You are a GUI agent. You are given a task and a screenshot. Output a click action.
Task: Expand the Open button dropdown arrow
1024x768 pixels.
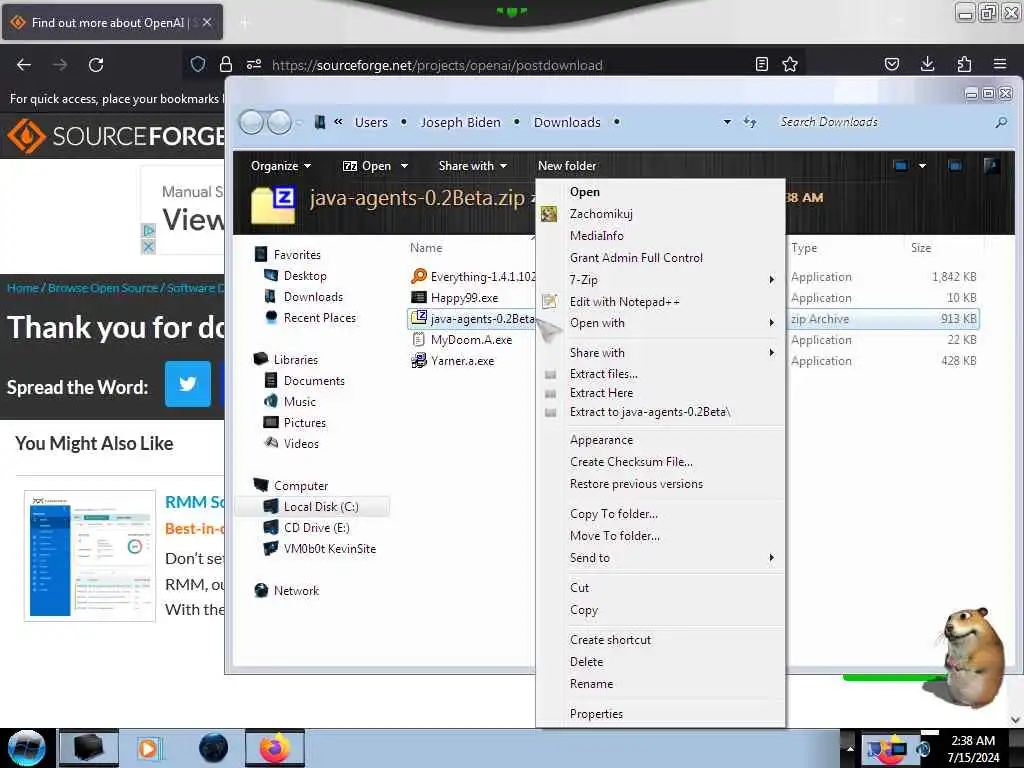pos(405,166)
